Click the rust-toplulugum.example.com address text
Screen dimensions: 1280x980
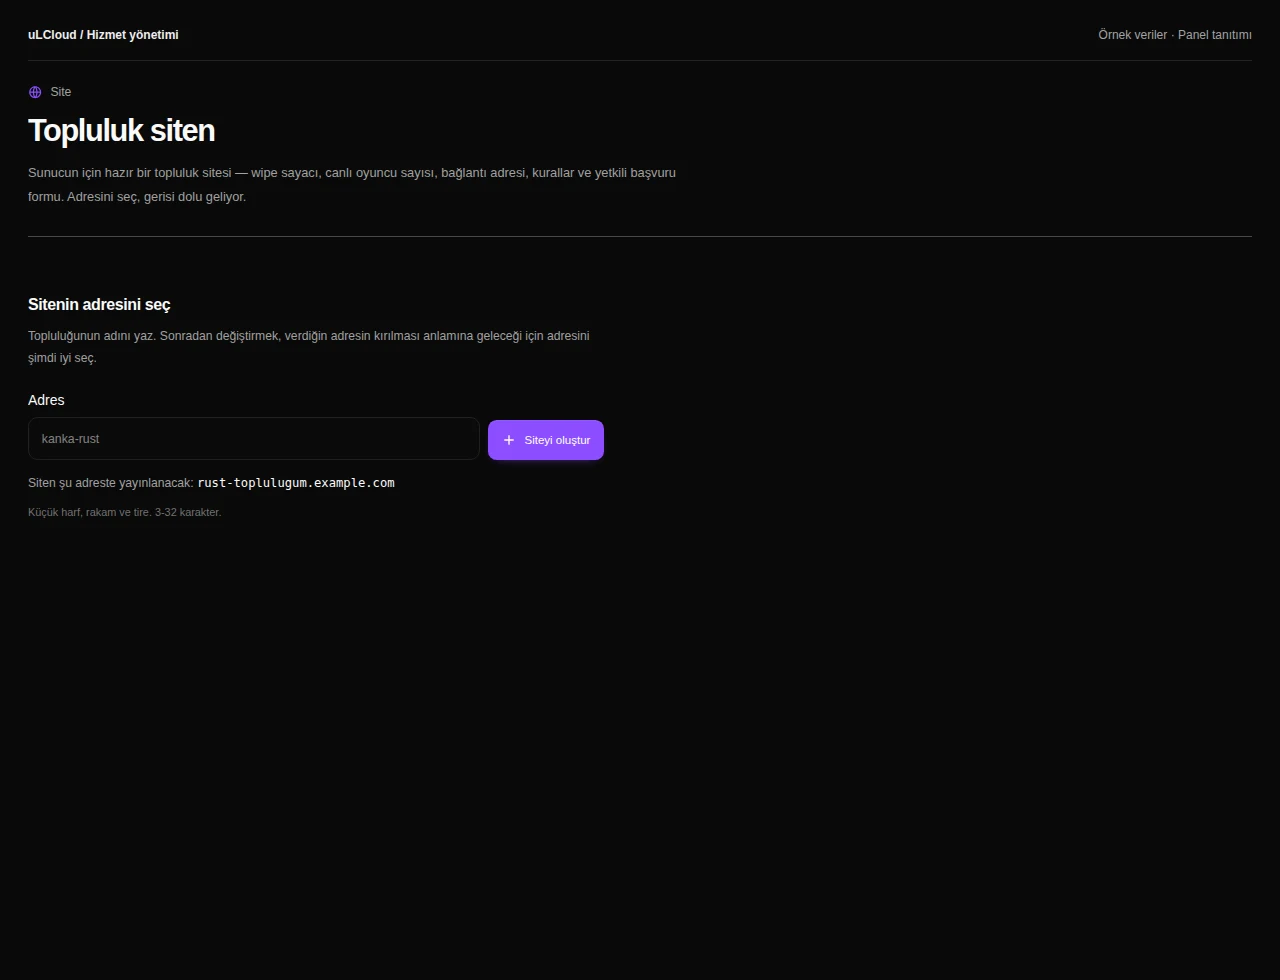point(296,483)
